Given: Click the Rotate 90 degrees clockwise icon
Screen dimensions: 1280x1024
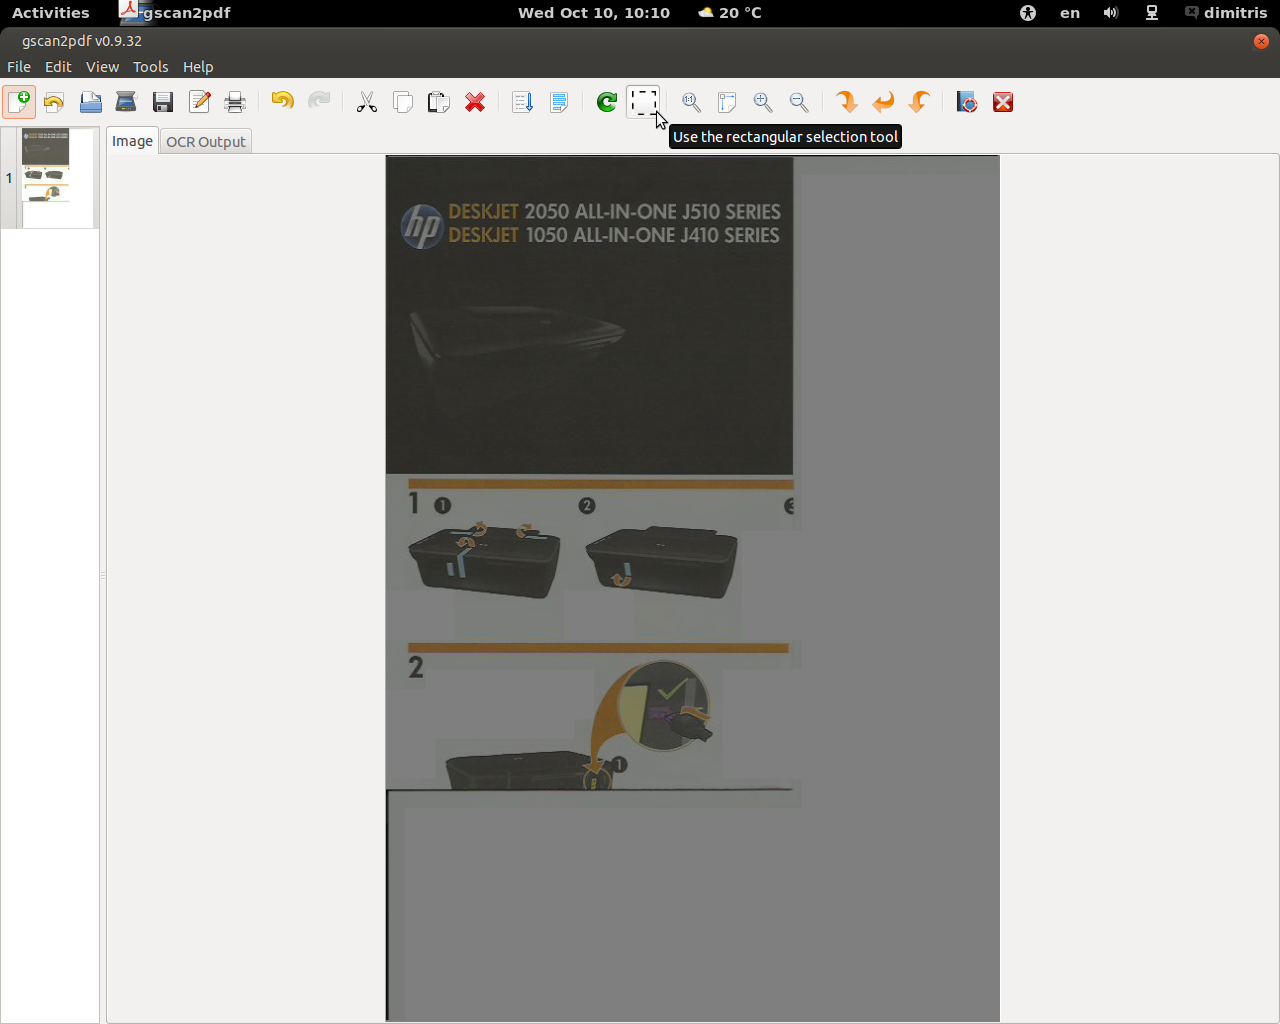Looking at the screenshot, I should coord(847,102).
